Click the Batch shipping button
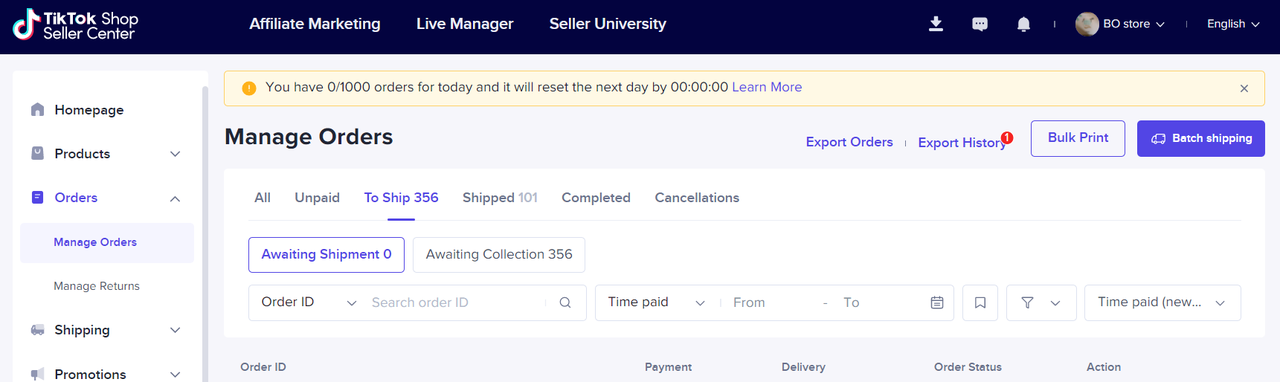The image size is (1280, 382). coord(1201,139)
